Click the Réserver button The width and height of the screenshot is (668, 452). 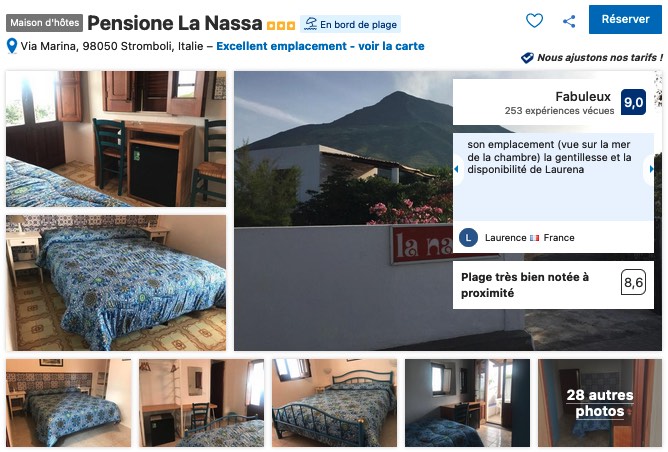pos(625,20)
